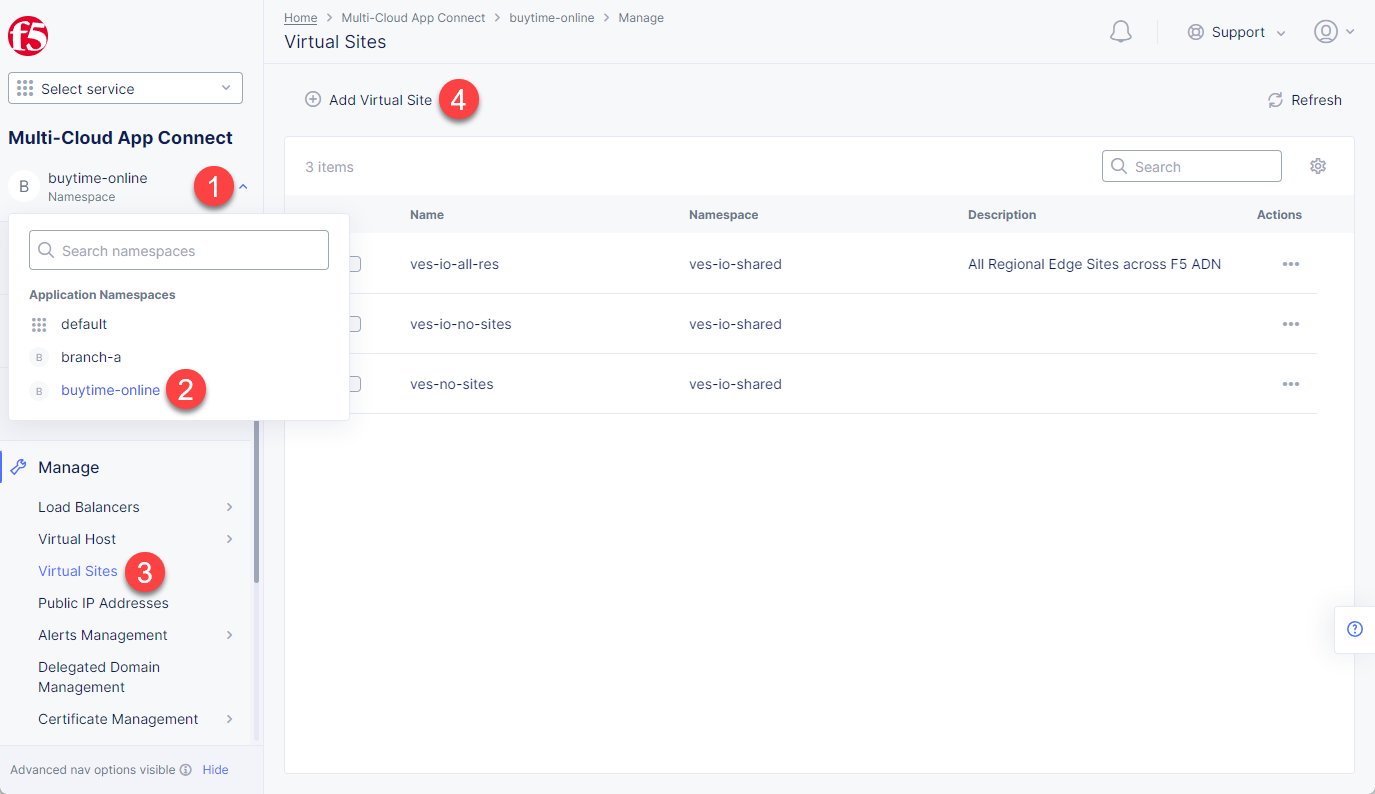This screenshot has height=794, width=1375.
Task: Open actions menu for ves-io-all-res
Action: (x=1291, y=264)
